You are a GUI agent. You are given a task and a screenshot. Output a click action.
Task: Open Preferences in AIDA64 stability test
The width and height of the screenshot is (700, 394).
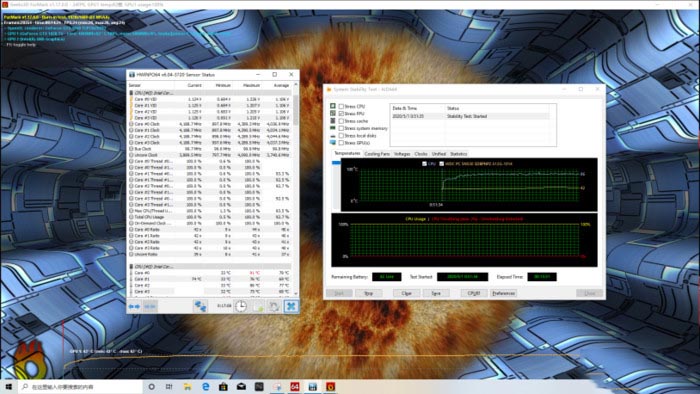[504, 294]
